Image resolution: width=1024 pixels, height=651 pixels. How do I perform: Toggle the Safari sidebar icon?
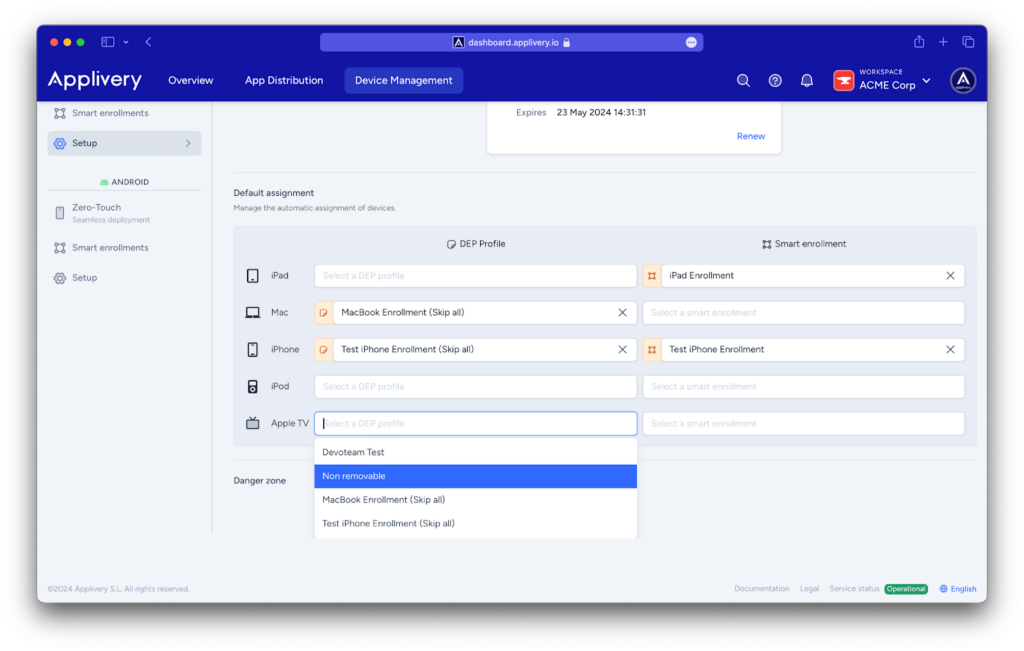108,42
